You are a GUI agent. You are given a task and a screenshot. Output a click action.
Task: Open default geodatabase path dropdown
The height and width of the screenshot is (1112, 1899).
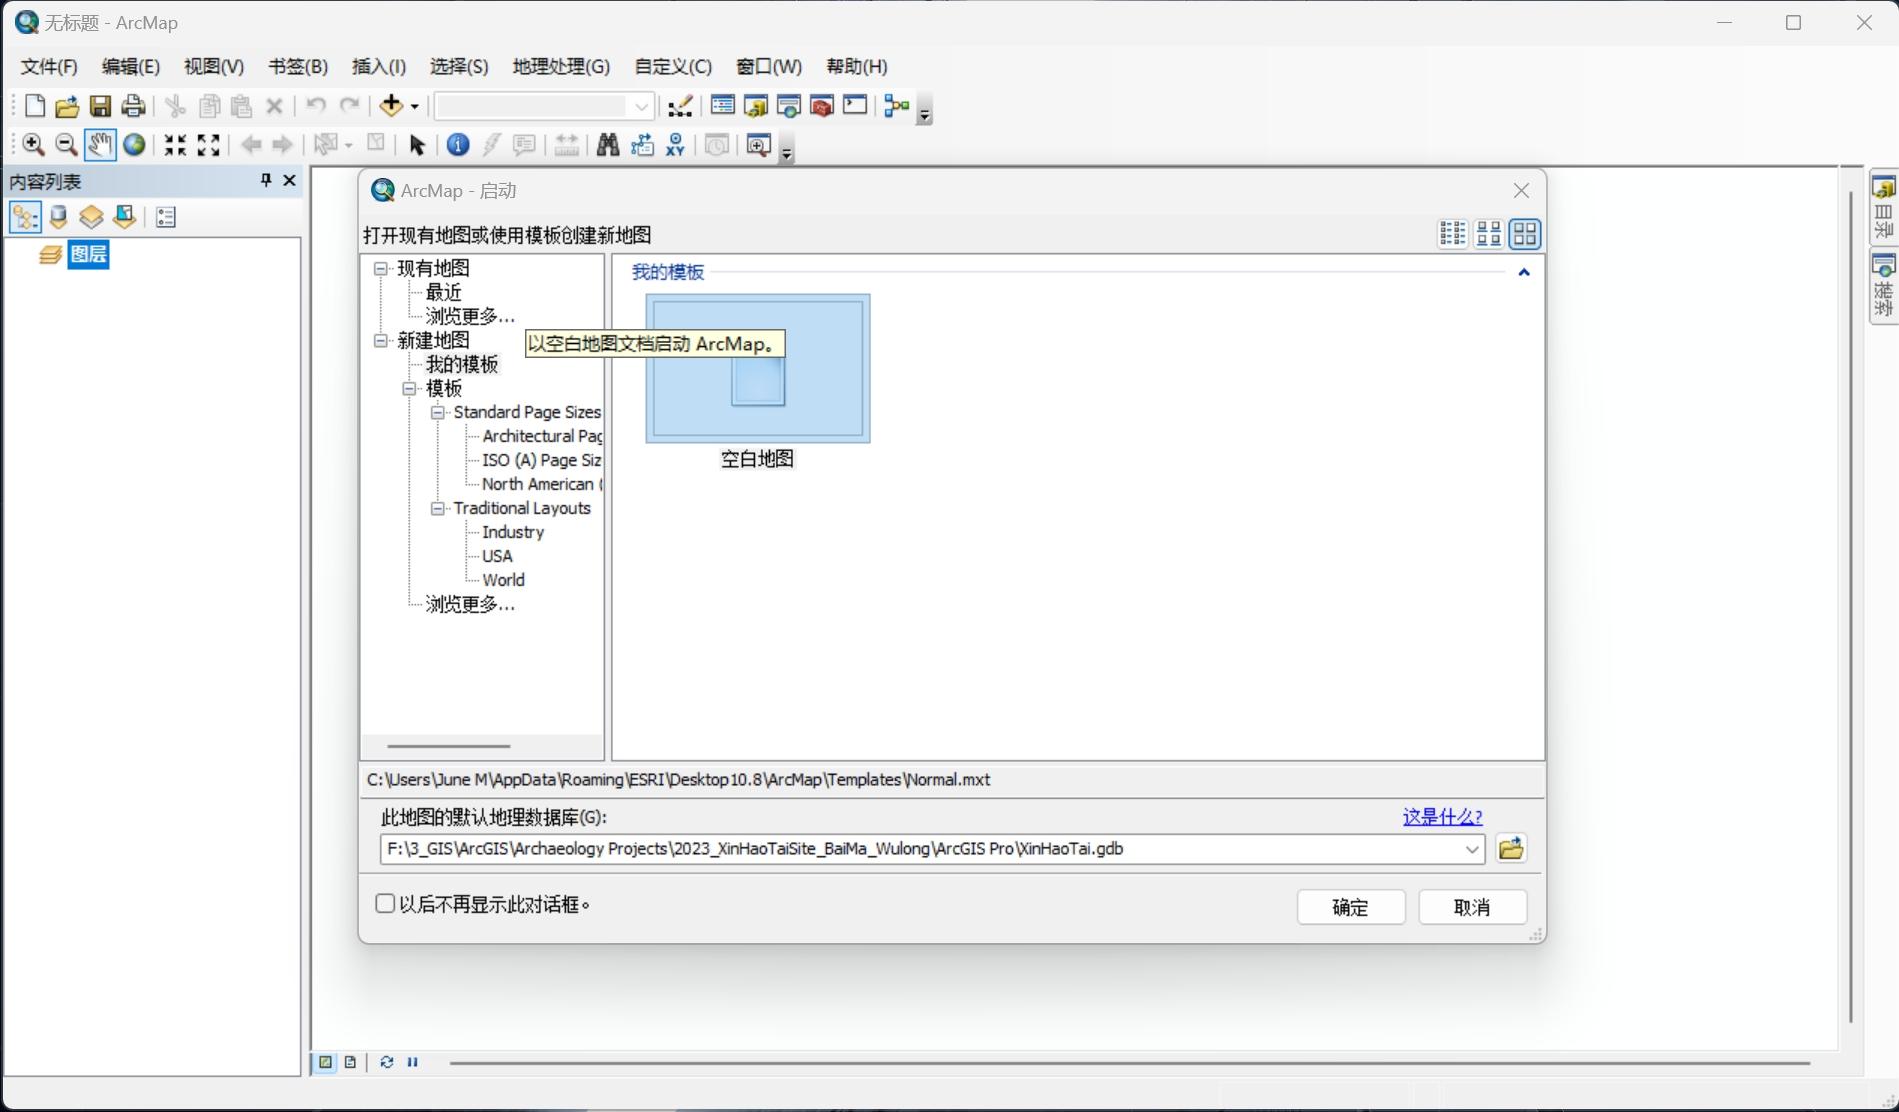1471,849
